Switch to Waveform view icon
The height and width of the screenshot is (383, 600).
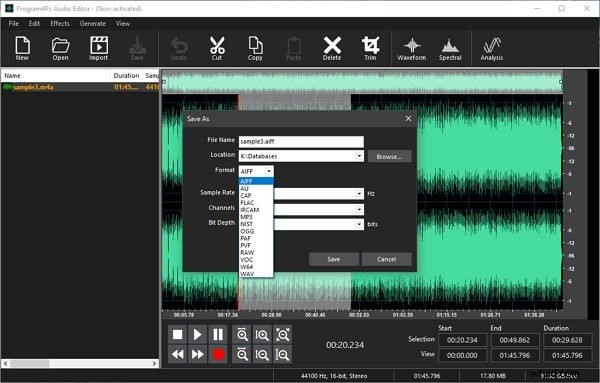pos(411,48)
